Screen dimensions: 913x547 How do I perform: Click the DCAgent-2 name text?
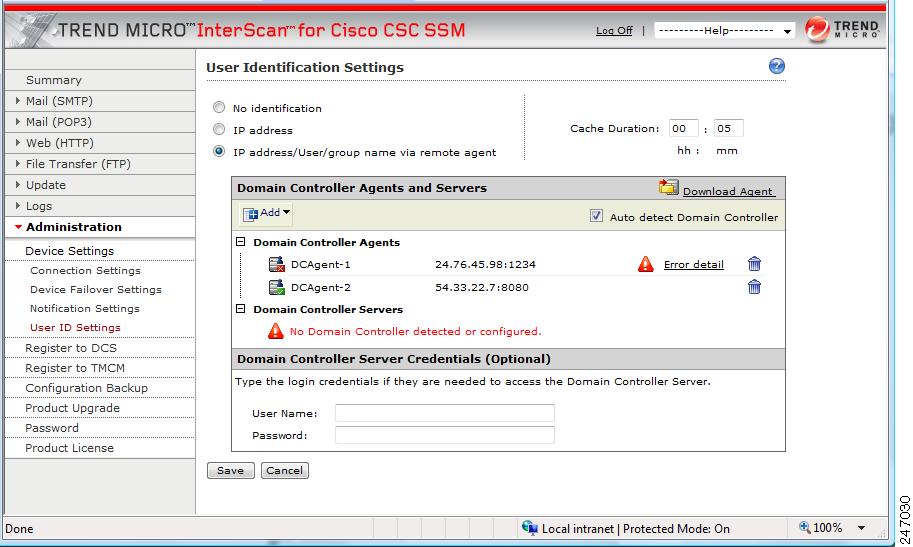(x=321, y=287)
